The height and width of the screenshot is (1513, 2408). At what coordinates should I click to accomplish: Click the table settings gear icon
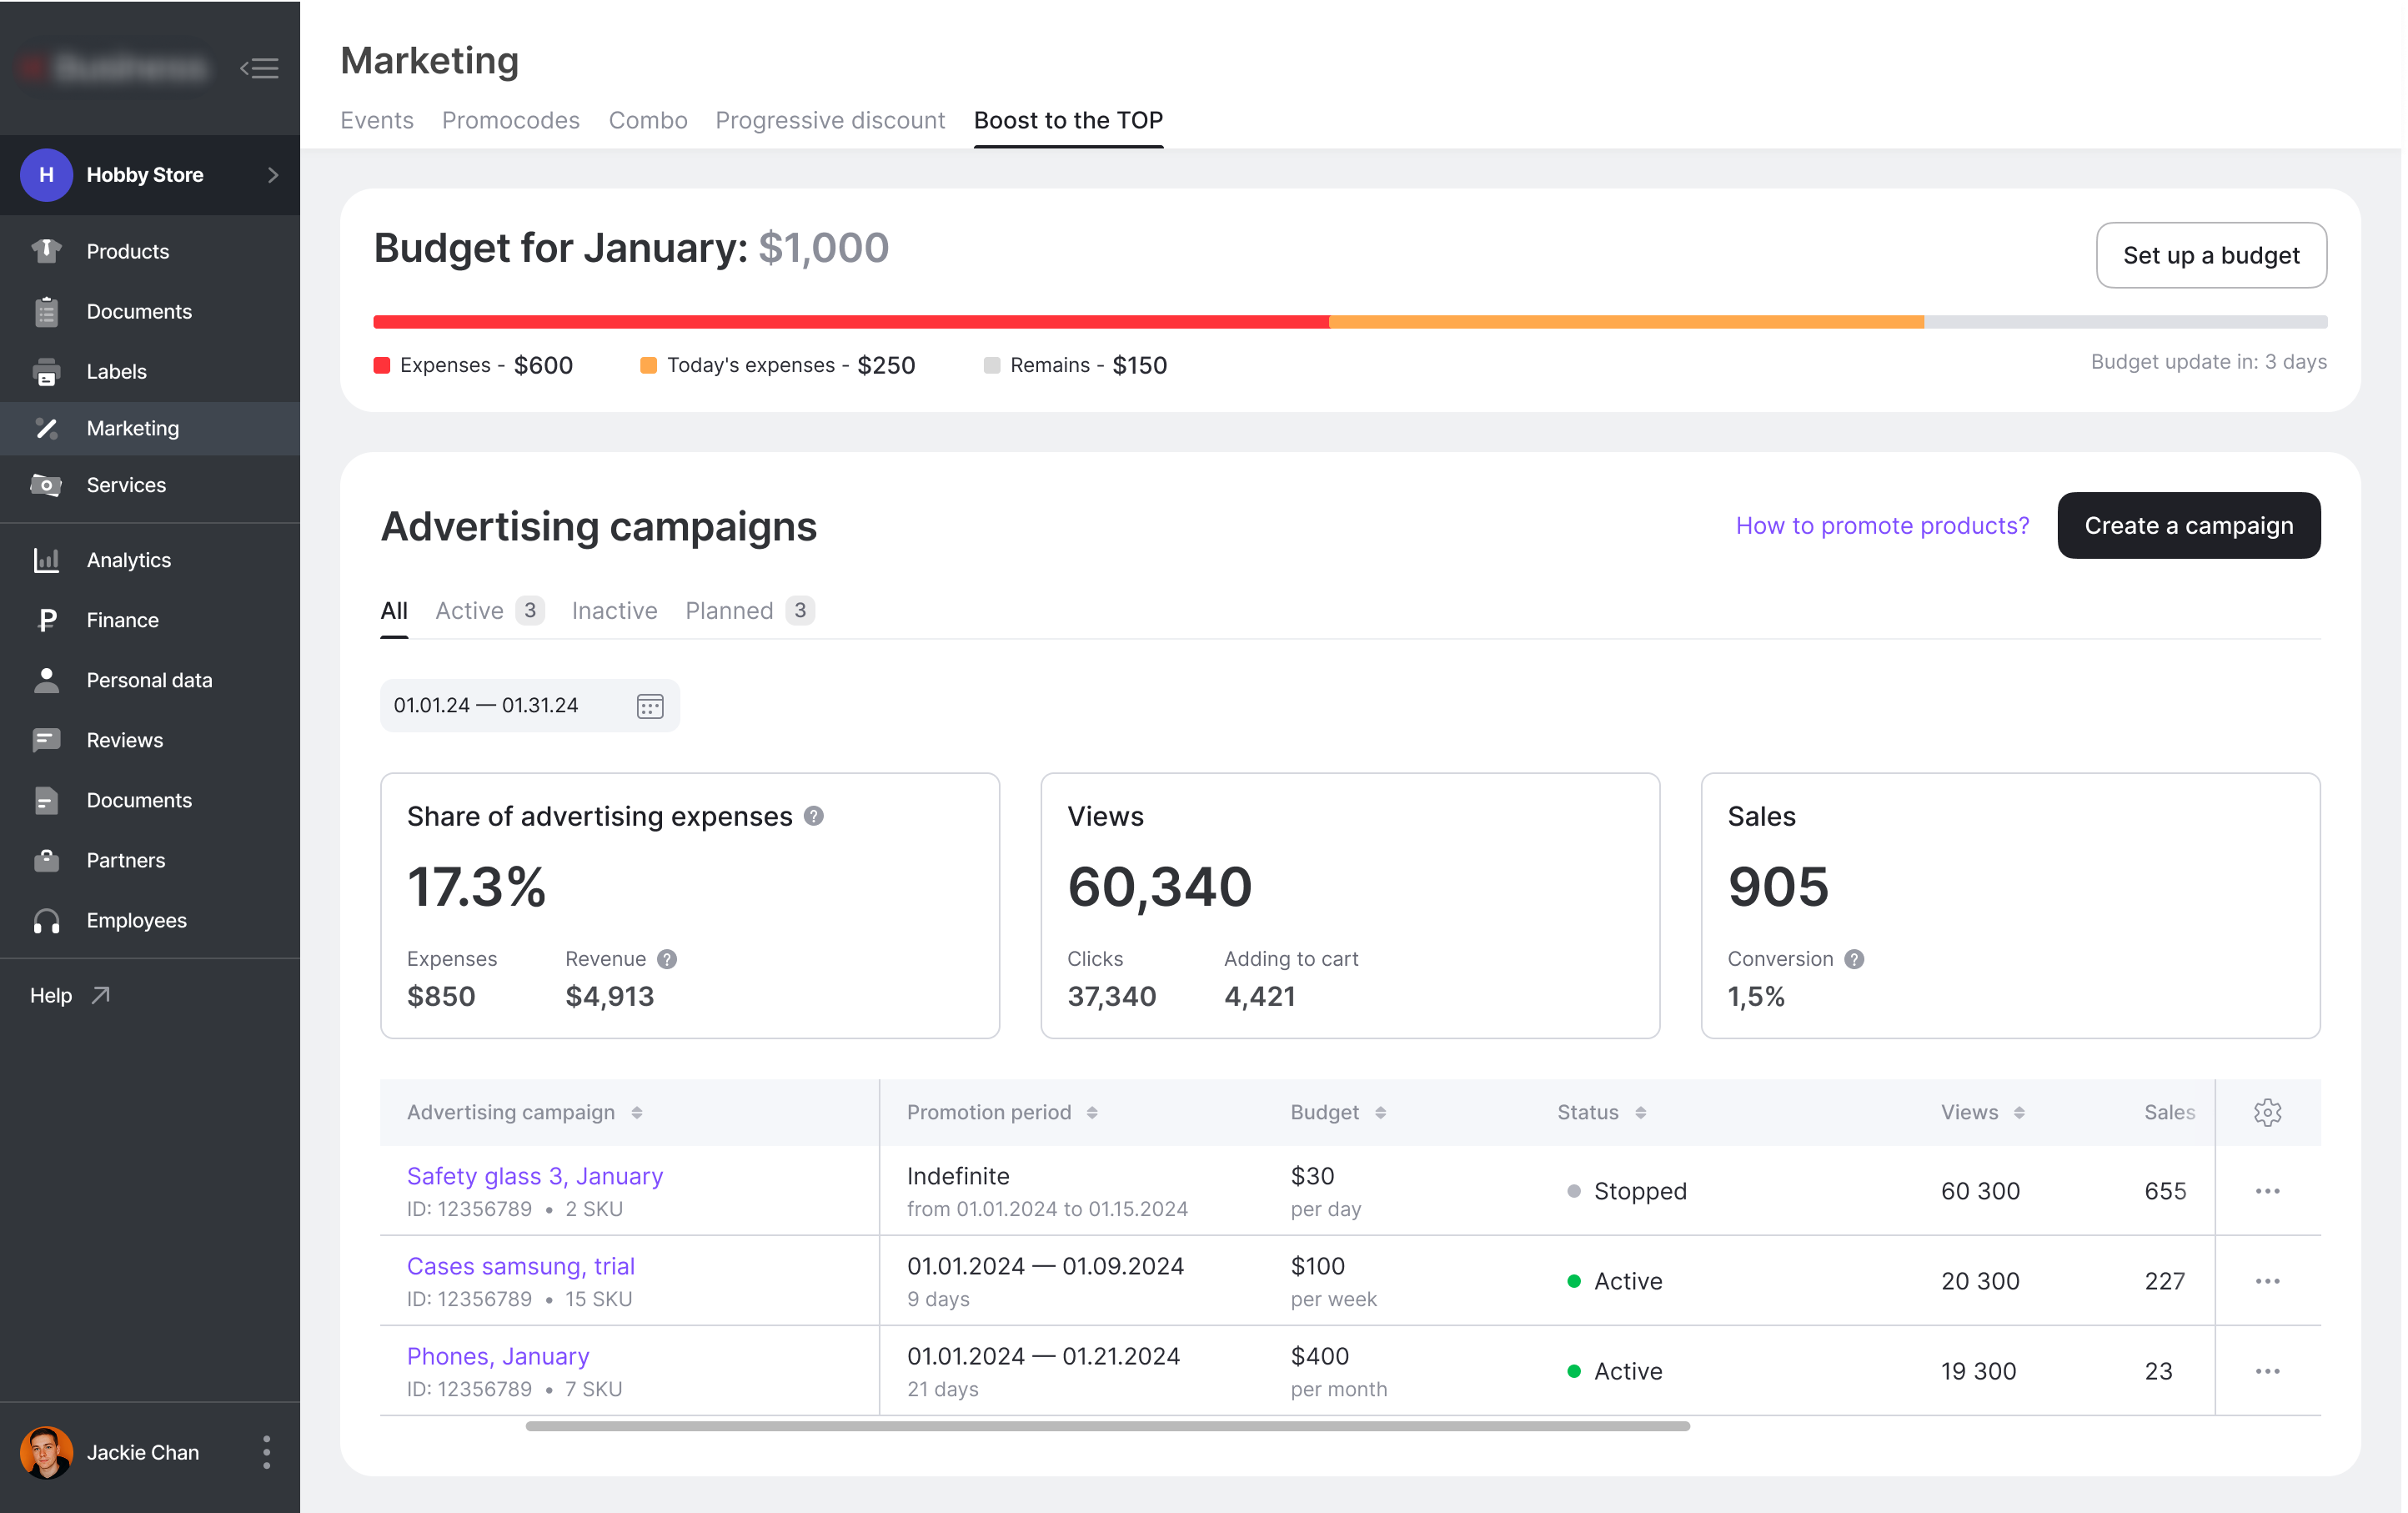2267,1112
